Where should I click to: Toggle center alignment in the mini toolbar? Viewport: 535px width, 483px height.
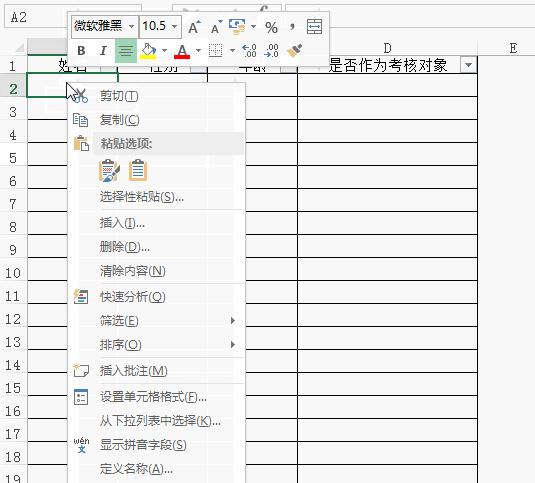tap(126, 51)
